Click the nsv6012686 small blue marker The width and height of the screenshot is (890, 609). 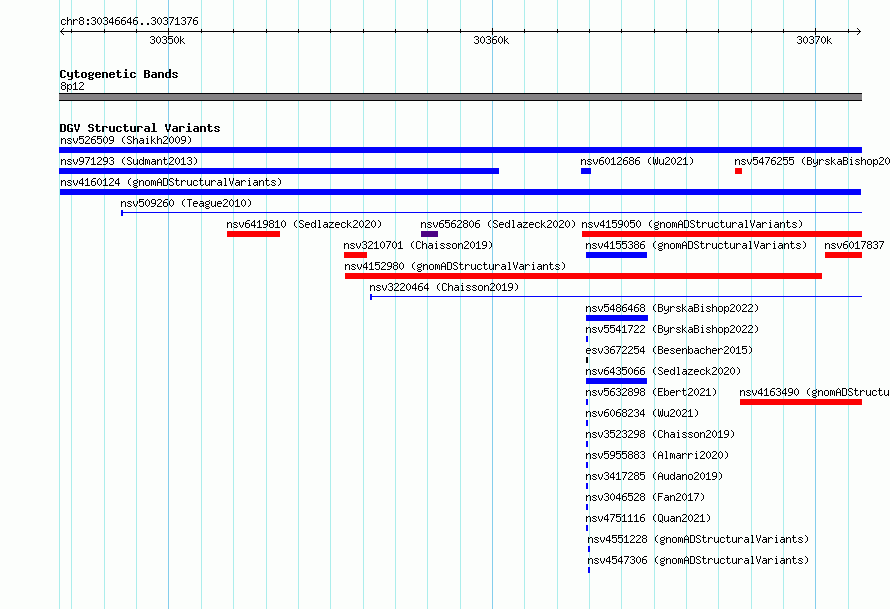586,171
